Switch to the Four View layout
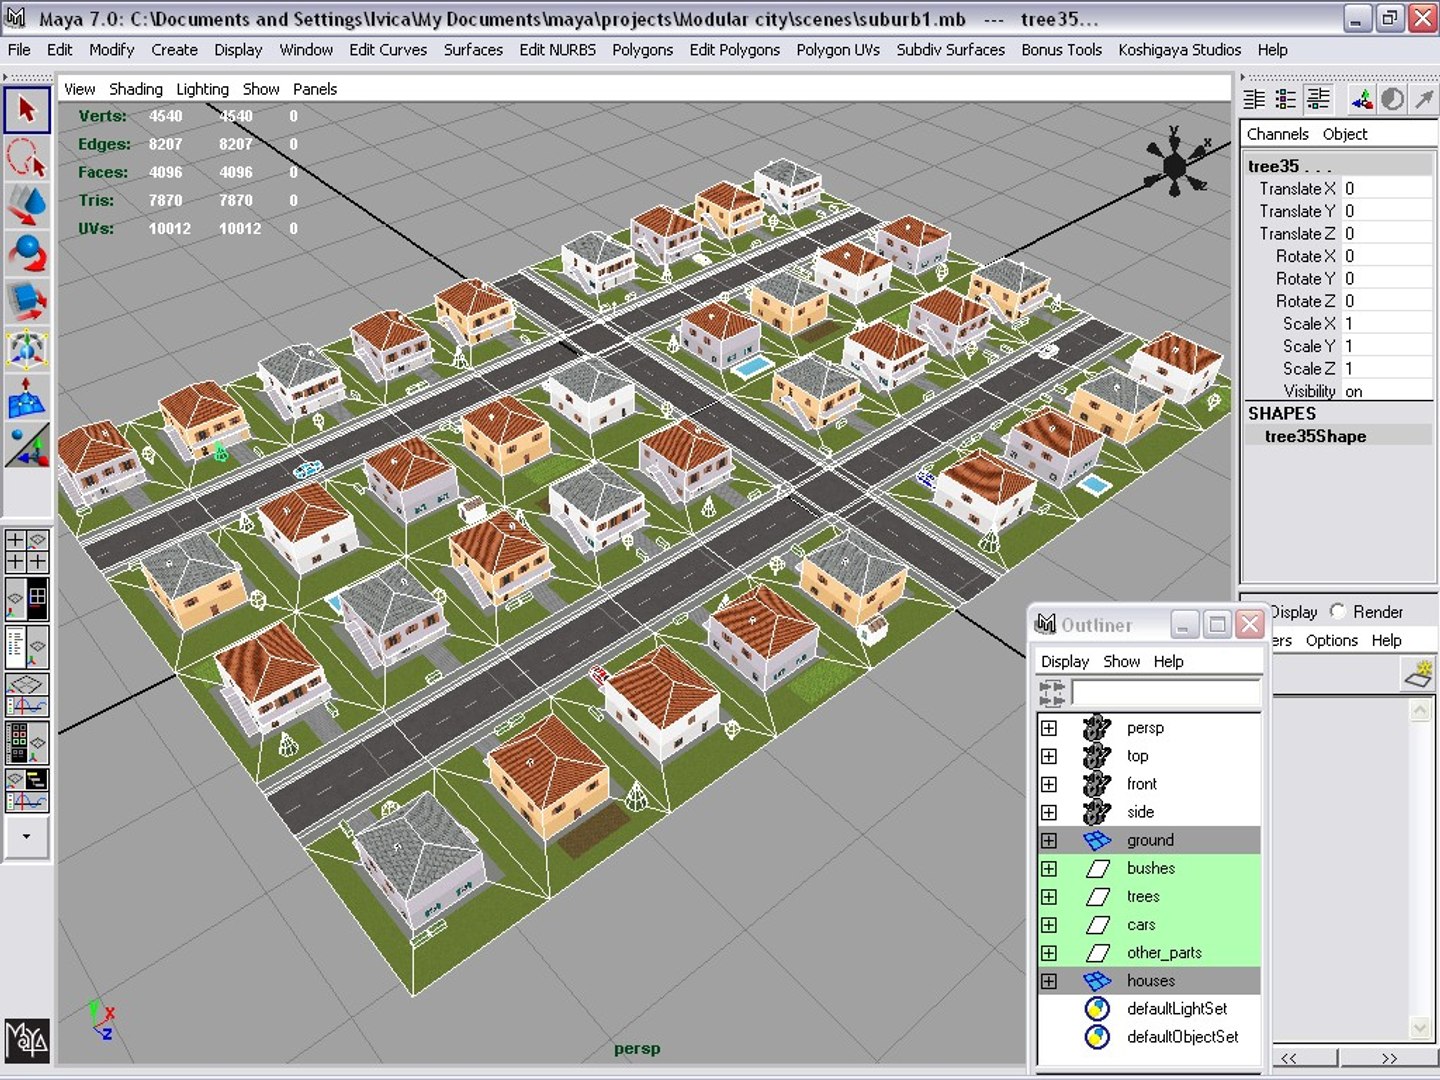Viewport: 1440px width, 1080px height. (27, 551)
